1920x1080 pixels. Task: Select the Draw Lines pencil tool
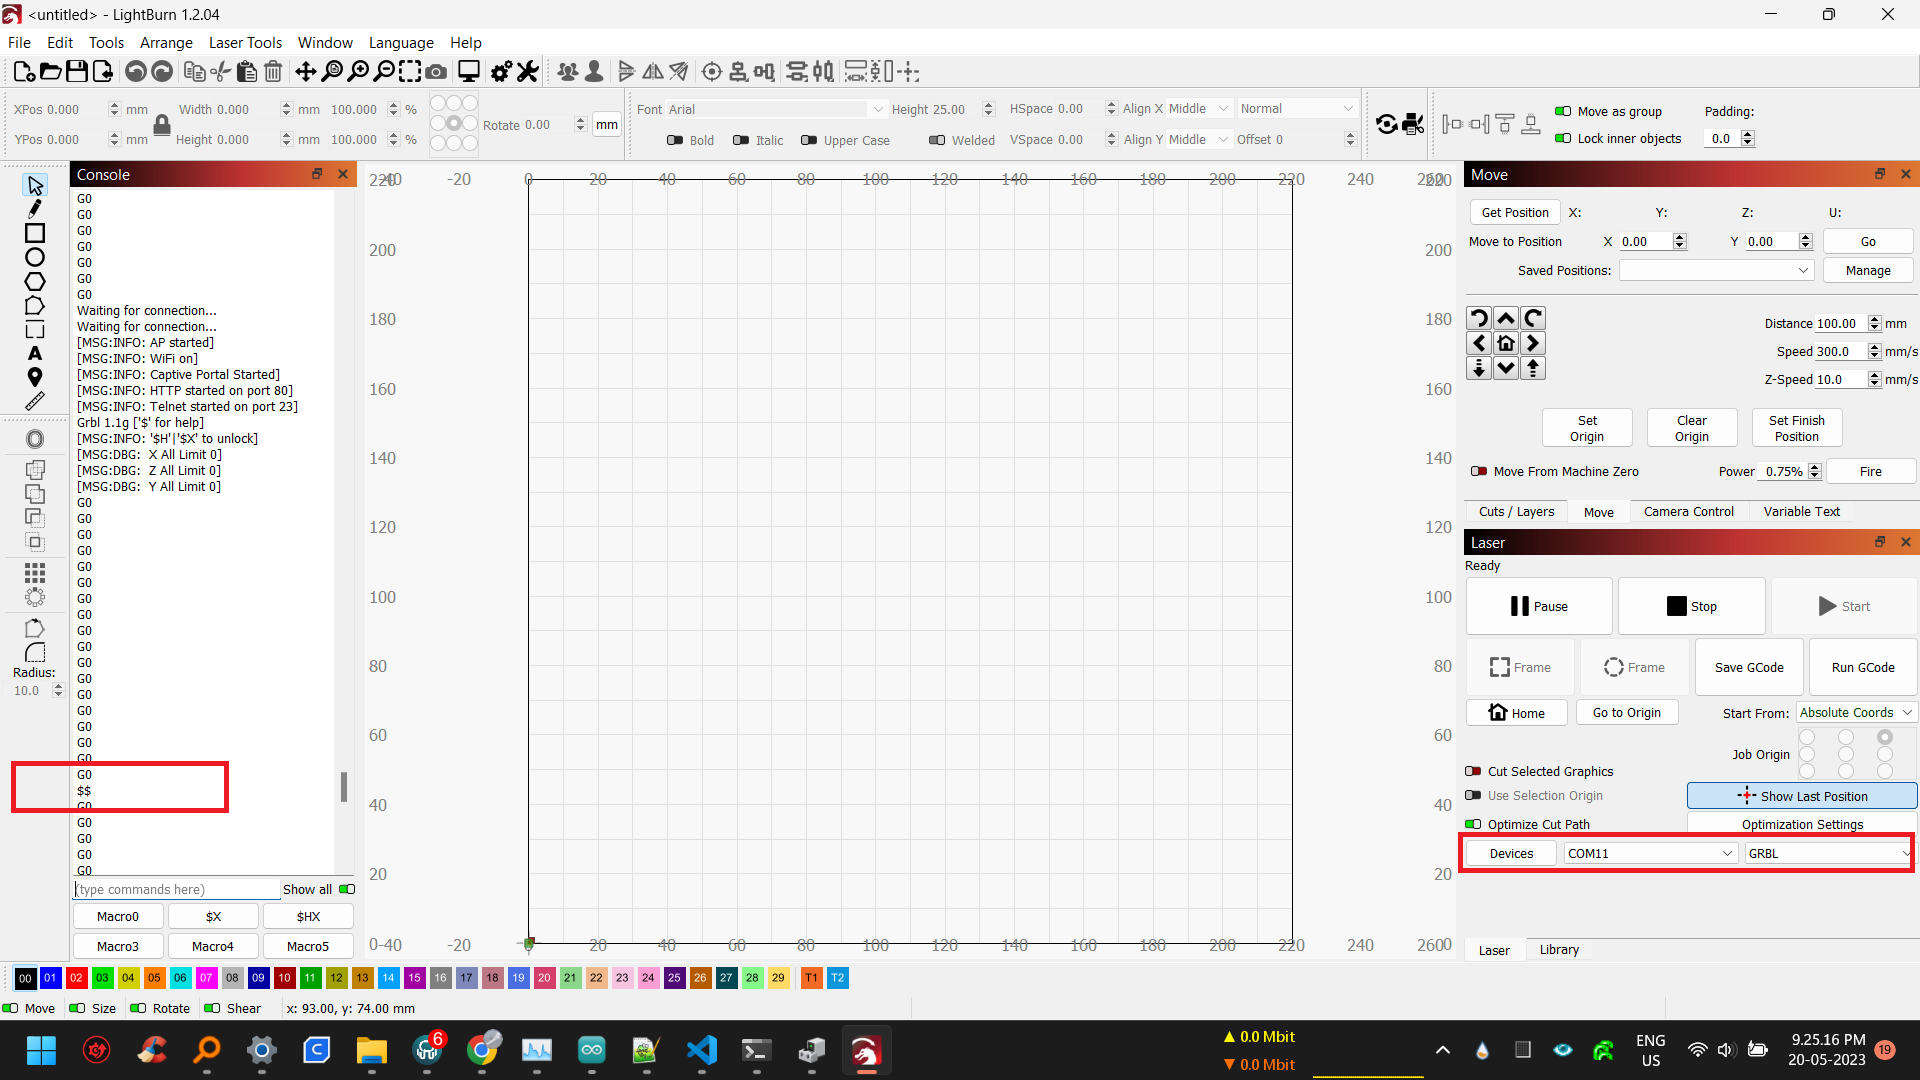35,209
